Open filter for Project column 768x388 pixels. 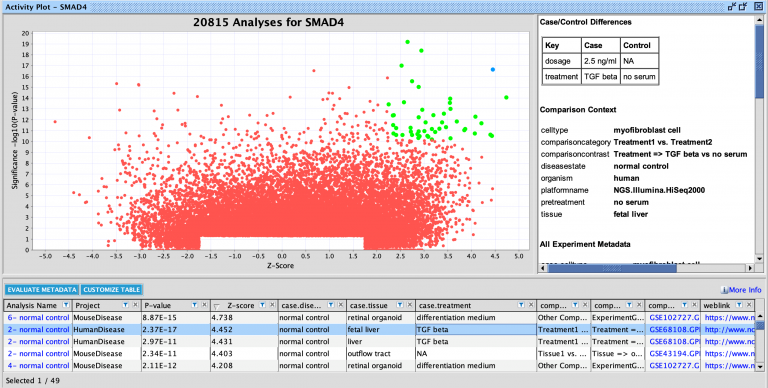point(125,305)
